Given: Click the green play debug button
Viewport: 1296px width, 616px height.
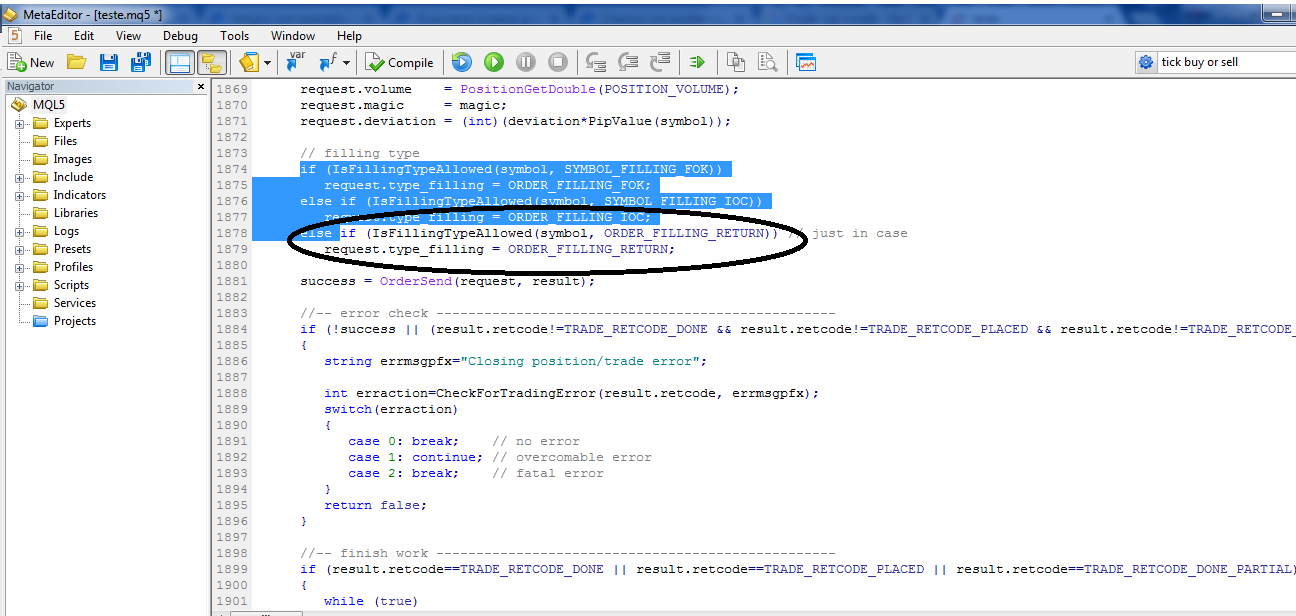Looking at the screenshot, I should (494, 62).
